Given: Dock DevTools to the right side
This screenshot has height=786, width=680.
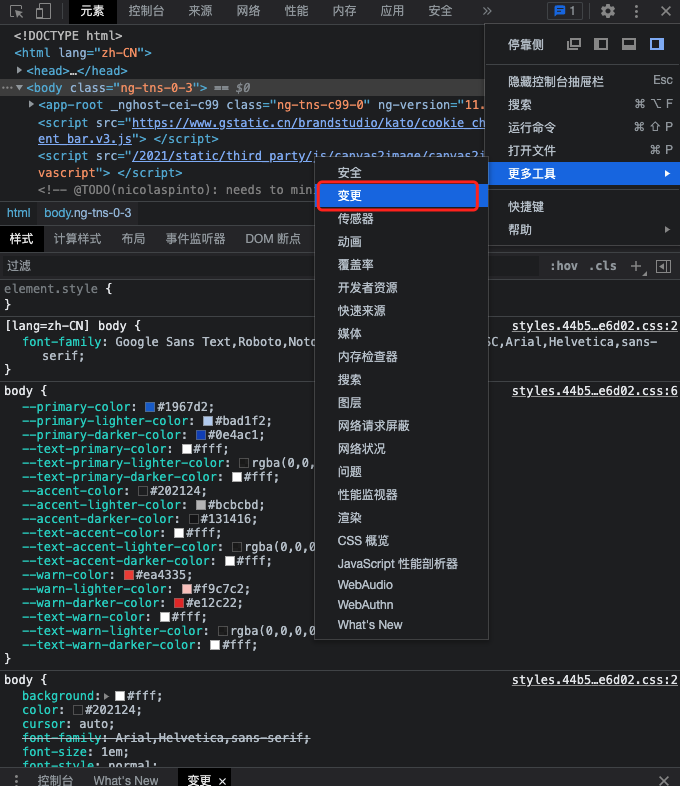Looking at the screenshot, I should [657, 44].
